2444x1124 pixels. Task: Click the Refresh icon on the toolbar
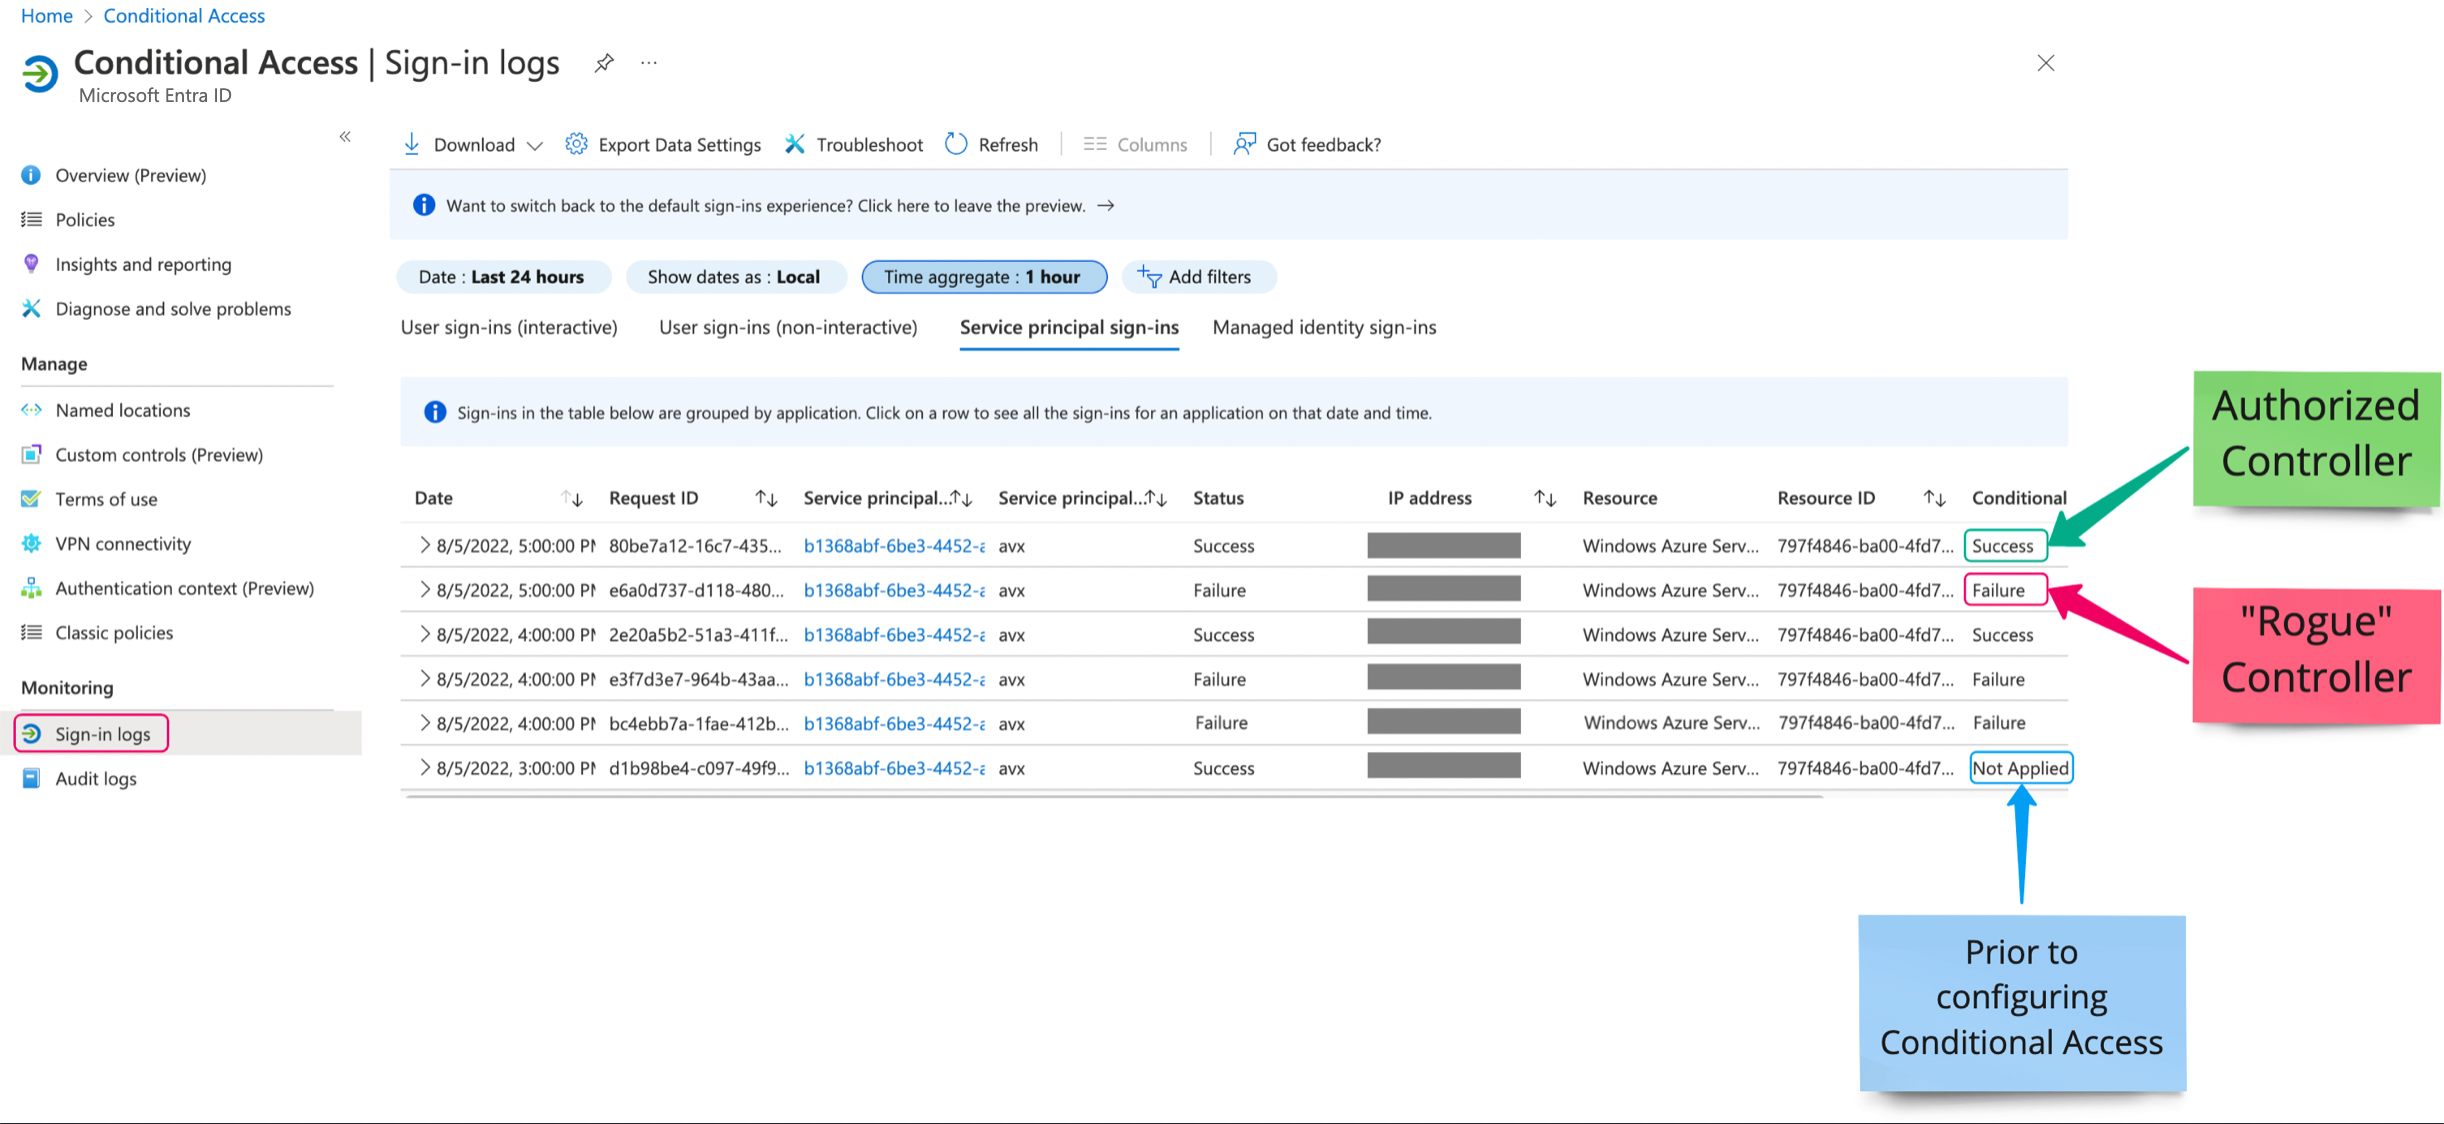[956, 144]
